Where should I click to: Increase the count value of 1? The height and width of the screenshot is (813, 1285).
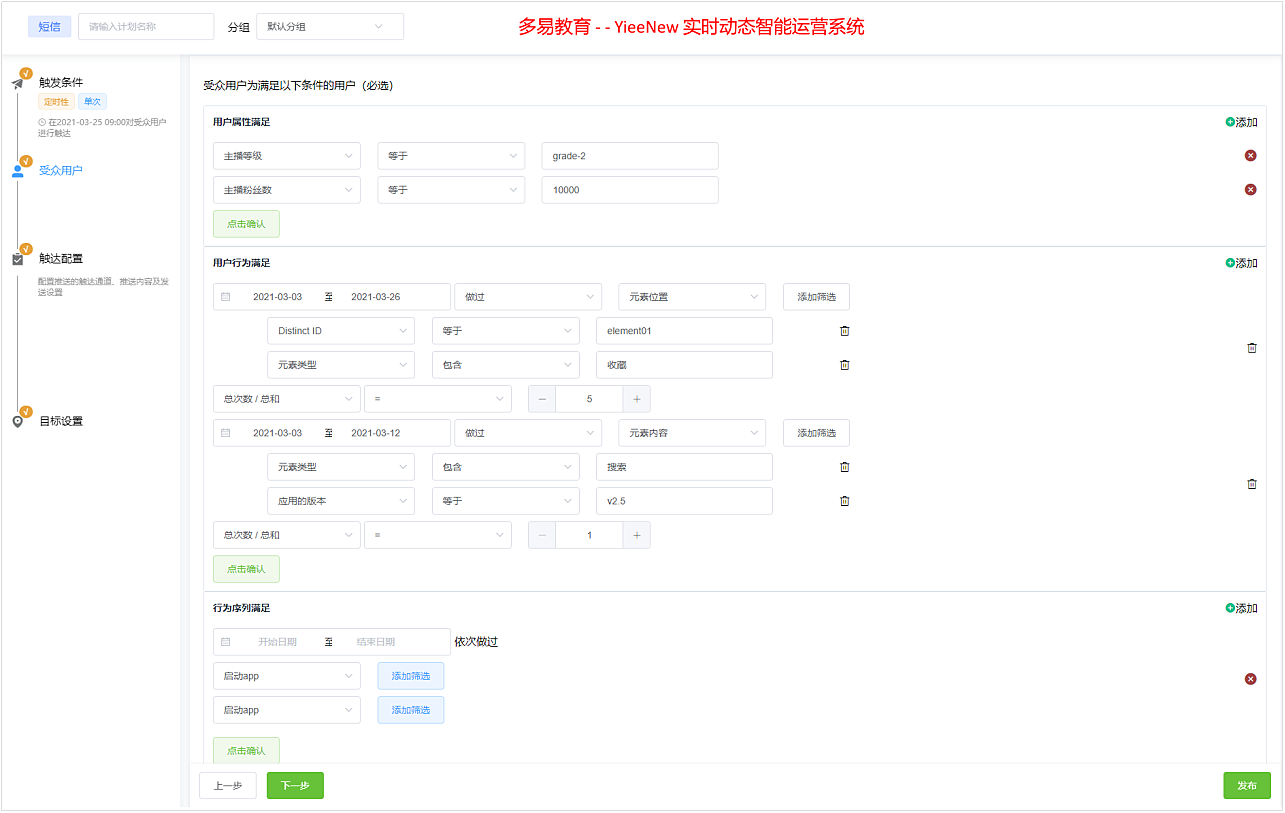(636, 535)
